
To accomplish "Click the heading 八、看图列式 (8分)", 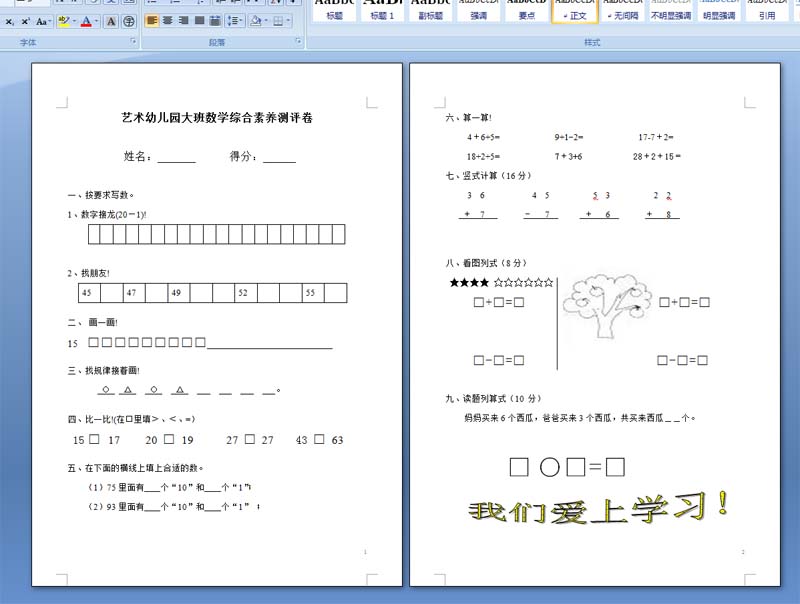I will (x=486, y=263).
